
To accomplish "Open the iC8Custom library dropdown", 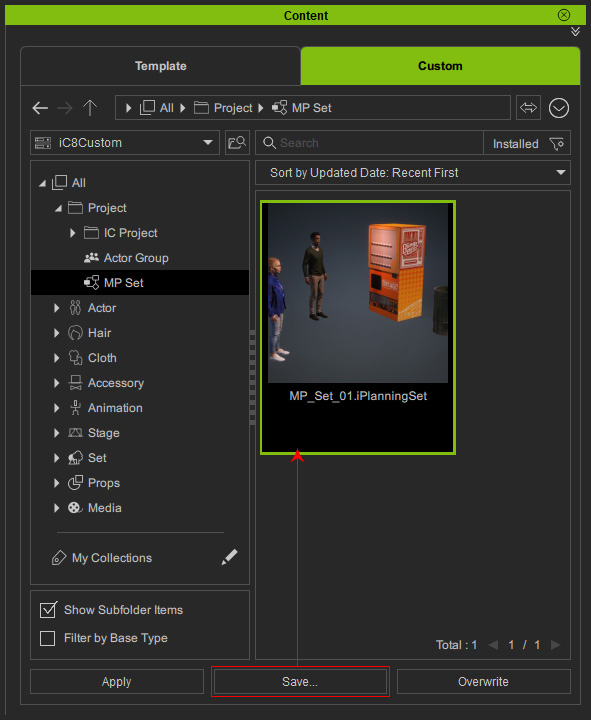I will tap(125, 143).
